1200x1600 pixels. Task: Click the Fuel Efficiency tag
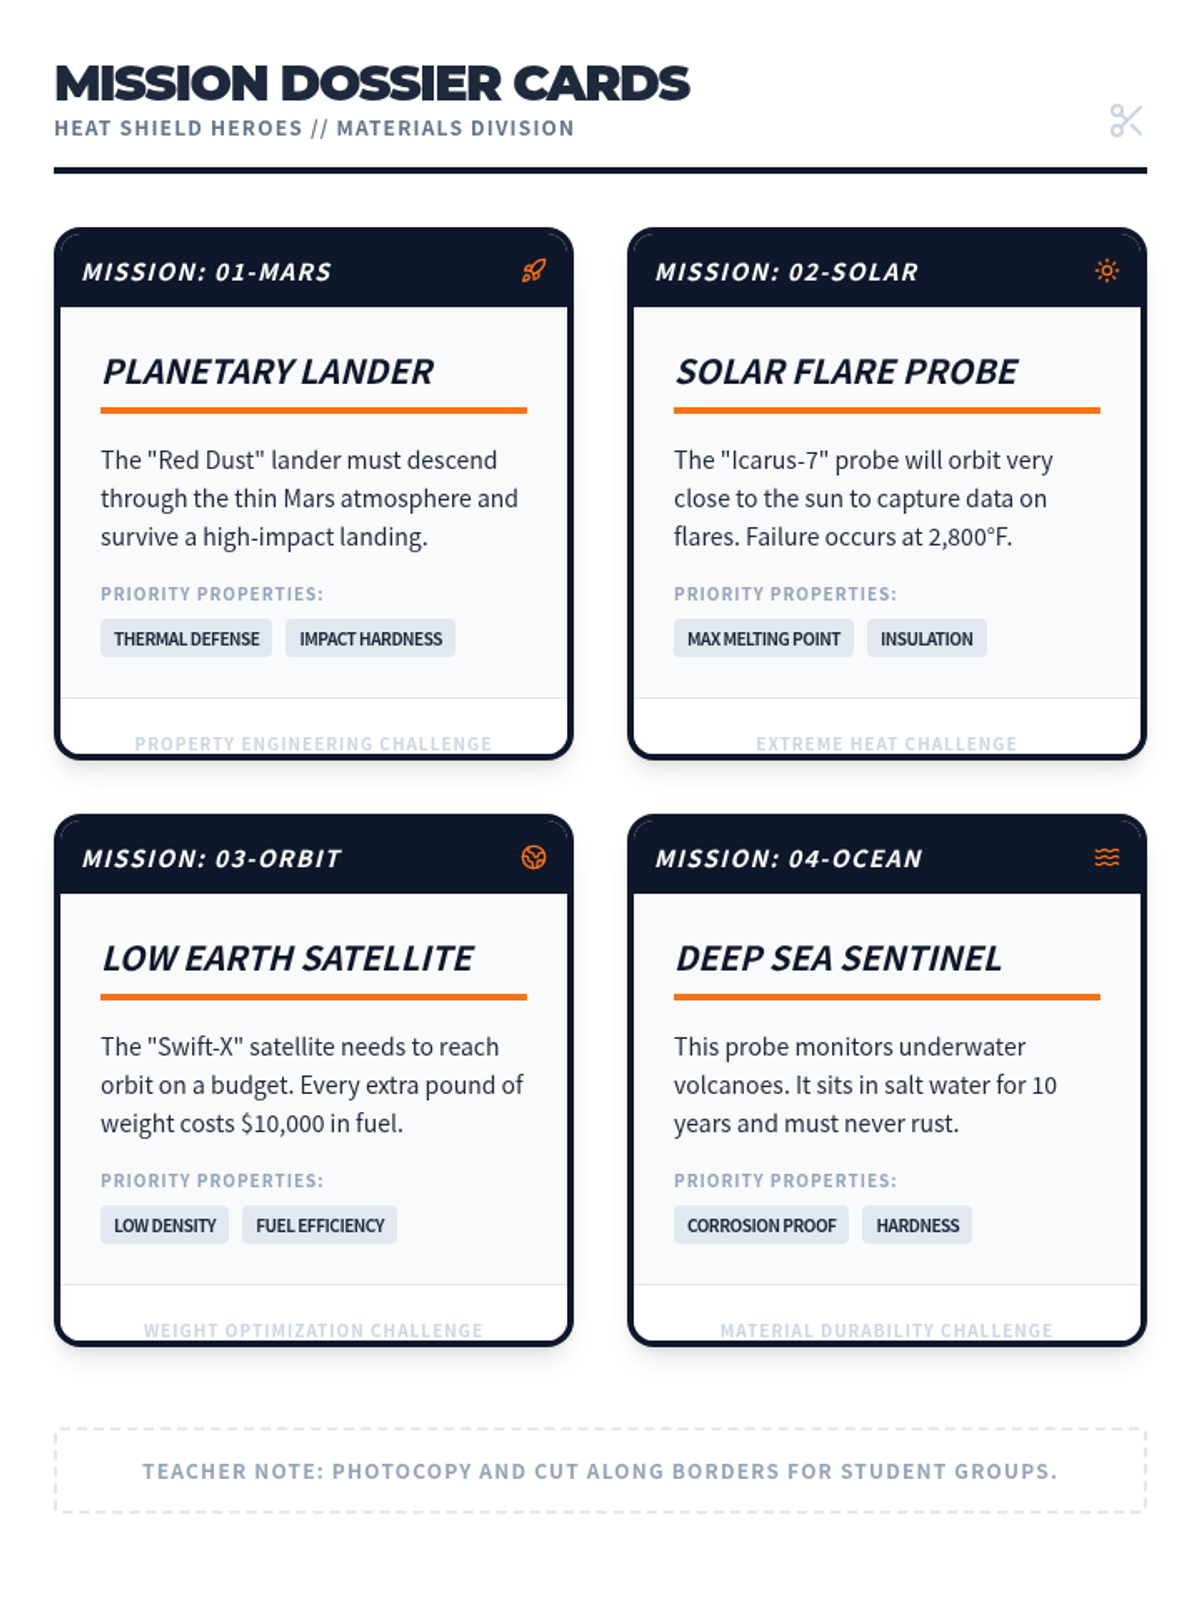click(320, 1226)
